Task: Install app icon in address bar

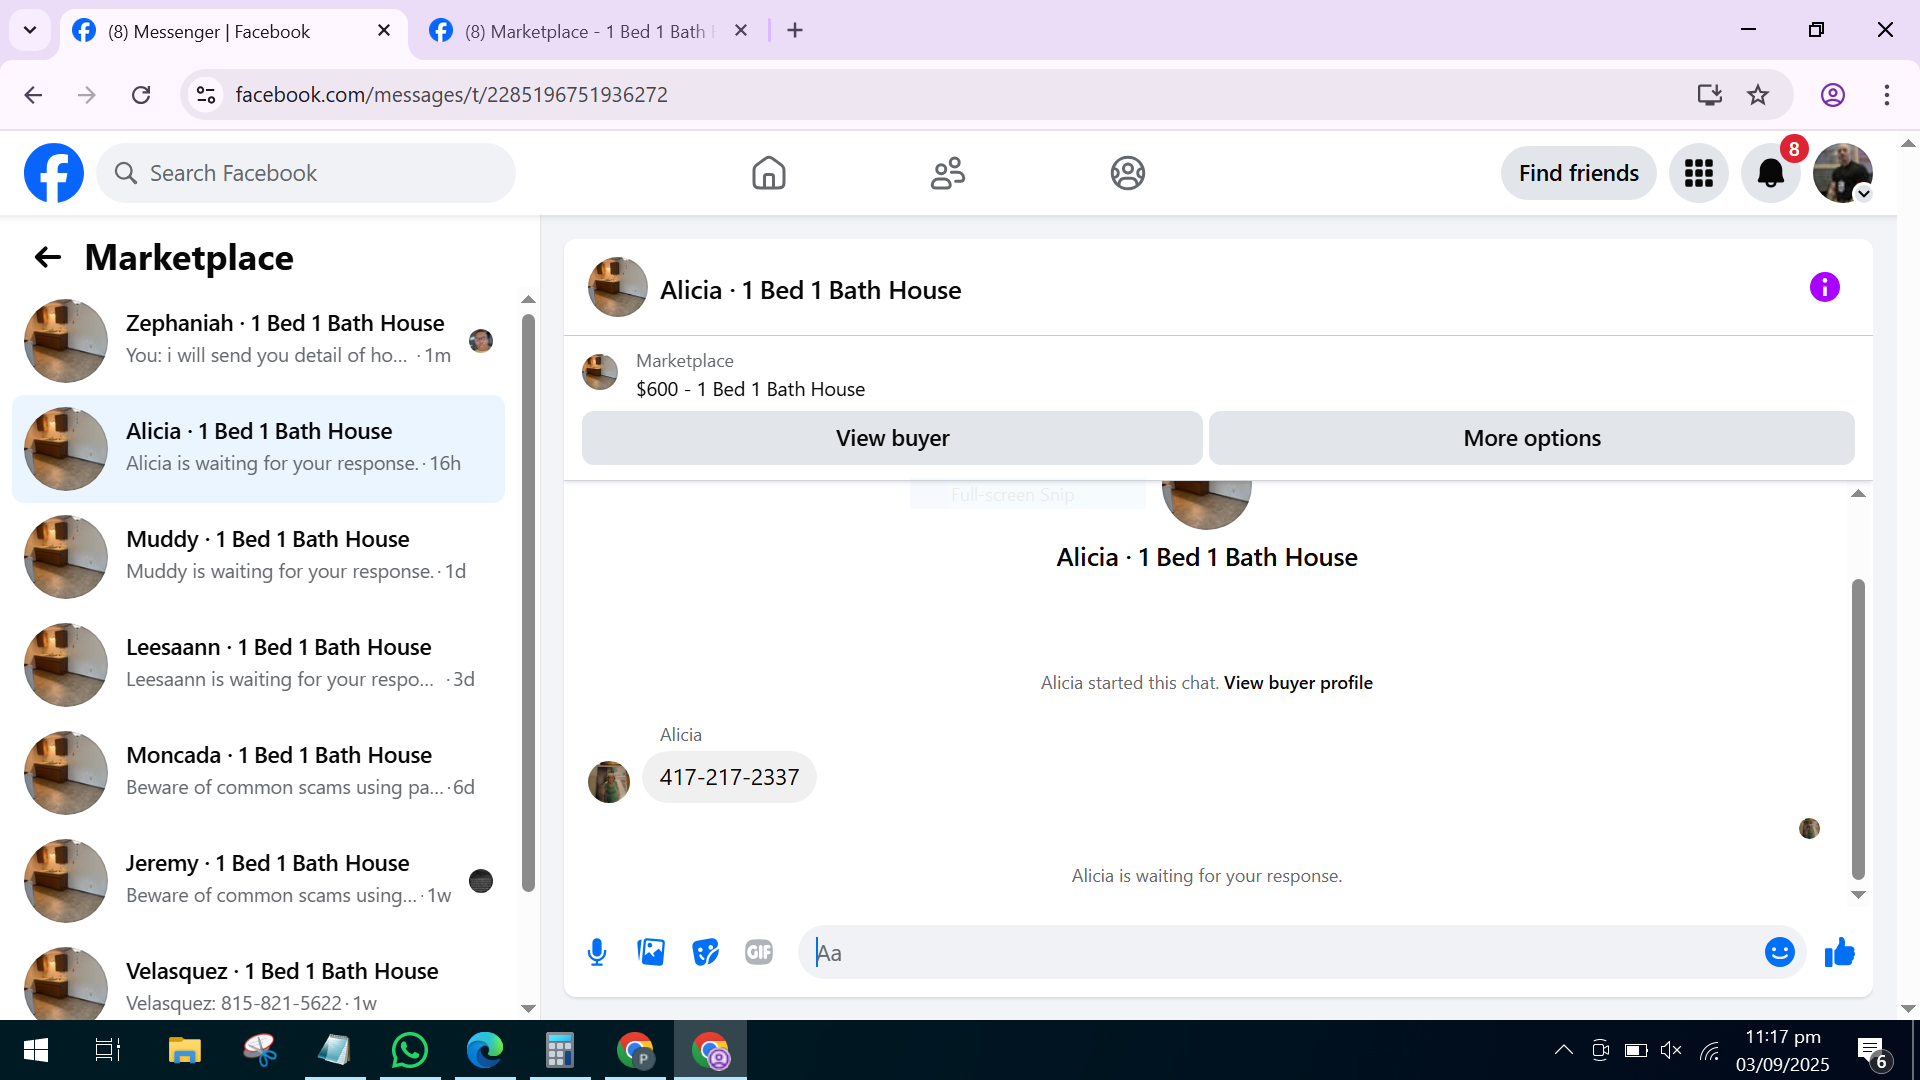Action: point(1709,95)
